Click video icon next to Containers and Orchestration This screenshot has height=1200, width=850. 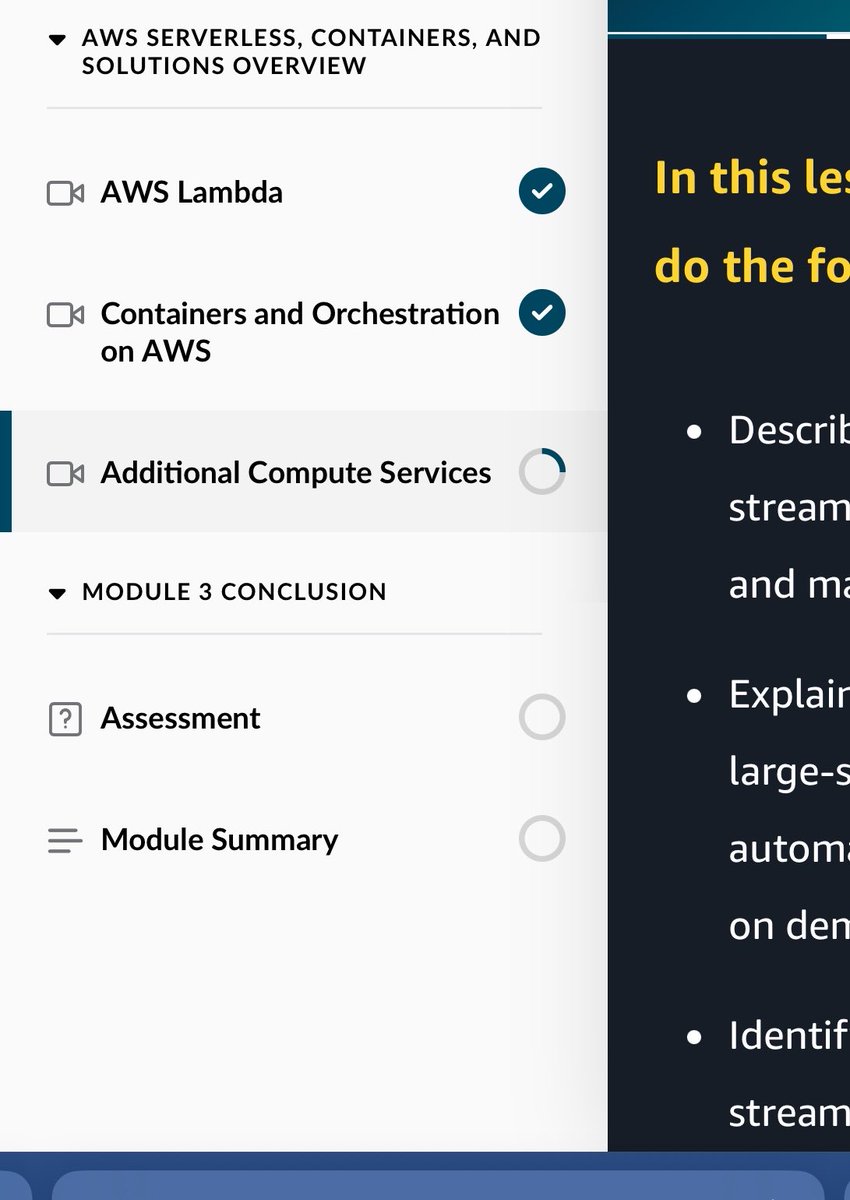point(65,315)
